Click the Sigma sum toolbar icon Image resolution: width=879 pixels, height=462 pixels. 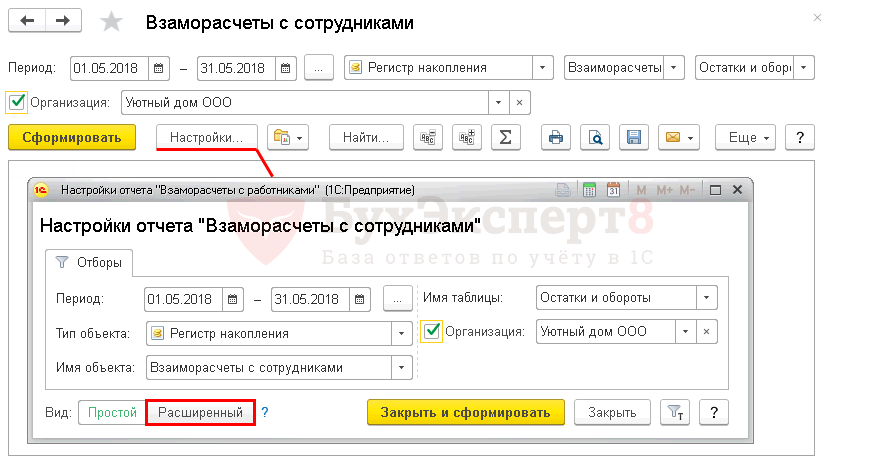506,137
